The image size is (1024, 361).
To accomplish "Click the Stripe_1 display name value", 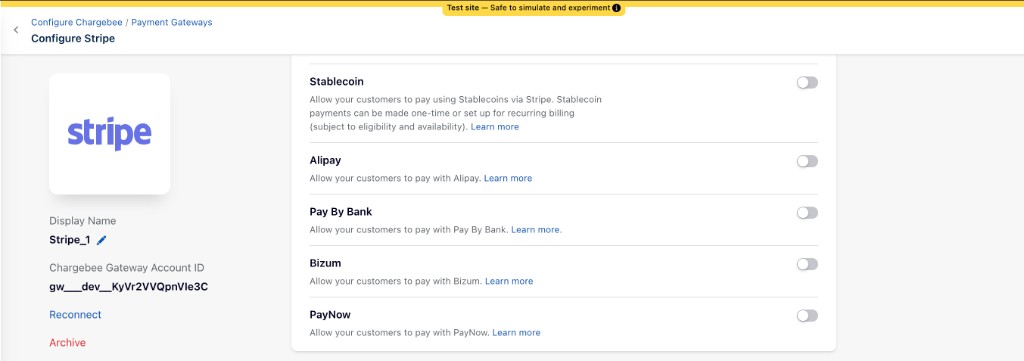I will (70, 240).
